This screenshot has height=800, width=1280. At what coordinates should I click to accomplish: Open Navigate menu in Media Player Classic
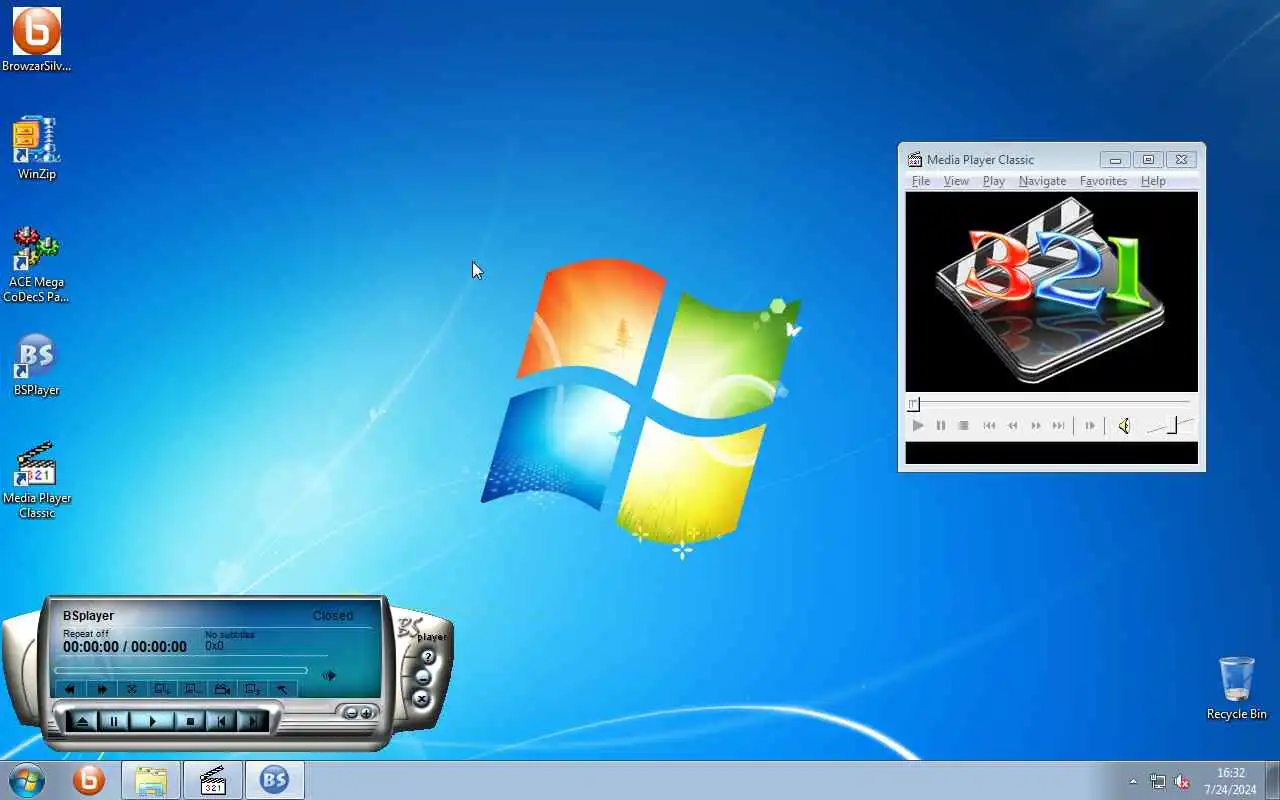coord(1042,181)
